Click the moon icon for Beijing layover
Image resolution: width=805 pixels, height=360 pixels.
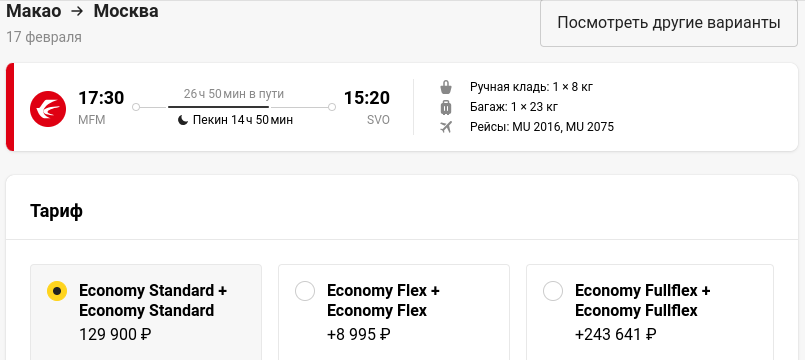tap(183, 121)
